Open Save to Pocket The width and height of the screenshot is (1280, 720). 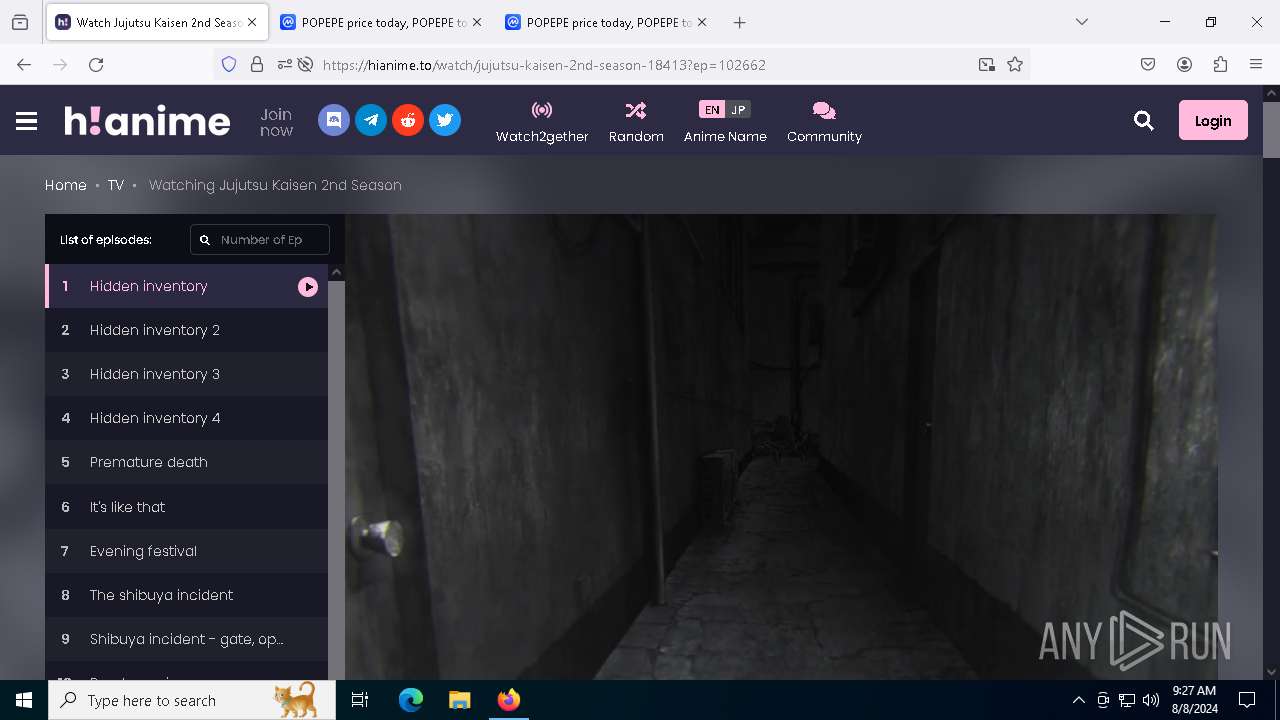click(x=1148, y=64)
